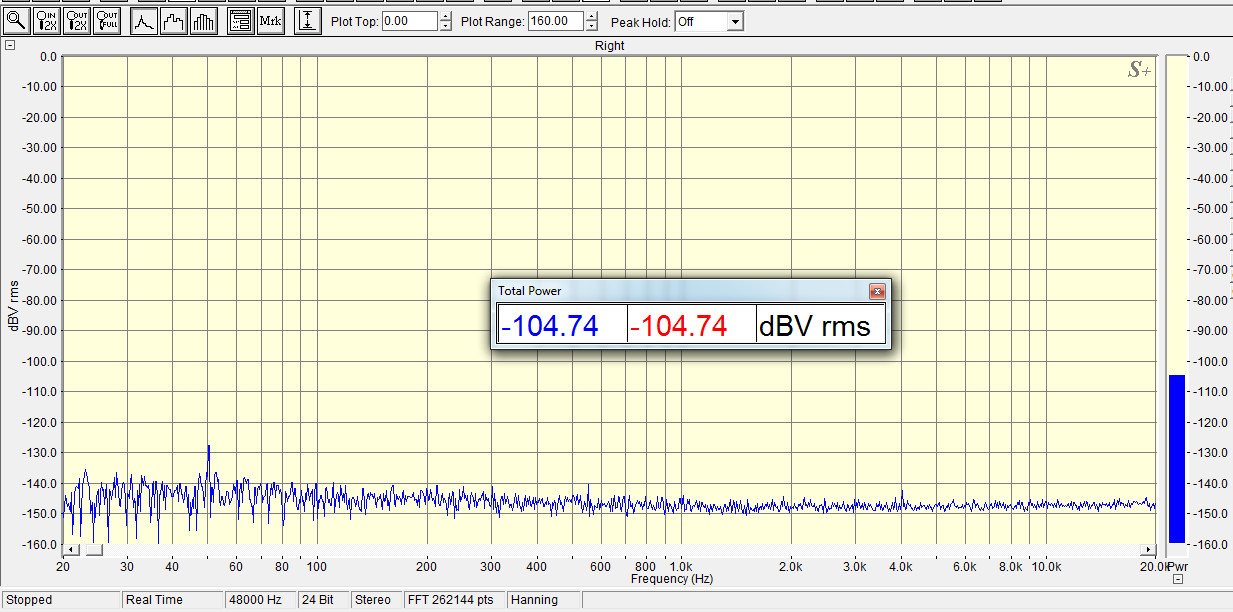Image resolution: width=1233 pixels, height=612 pixels.
Task: Click the Total Power window title
Action: (530, 291)
